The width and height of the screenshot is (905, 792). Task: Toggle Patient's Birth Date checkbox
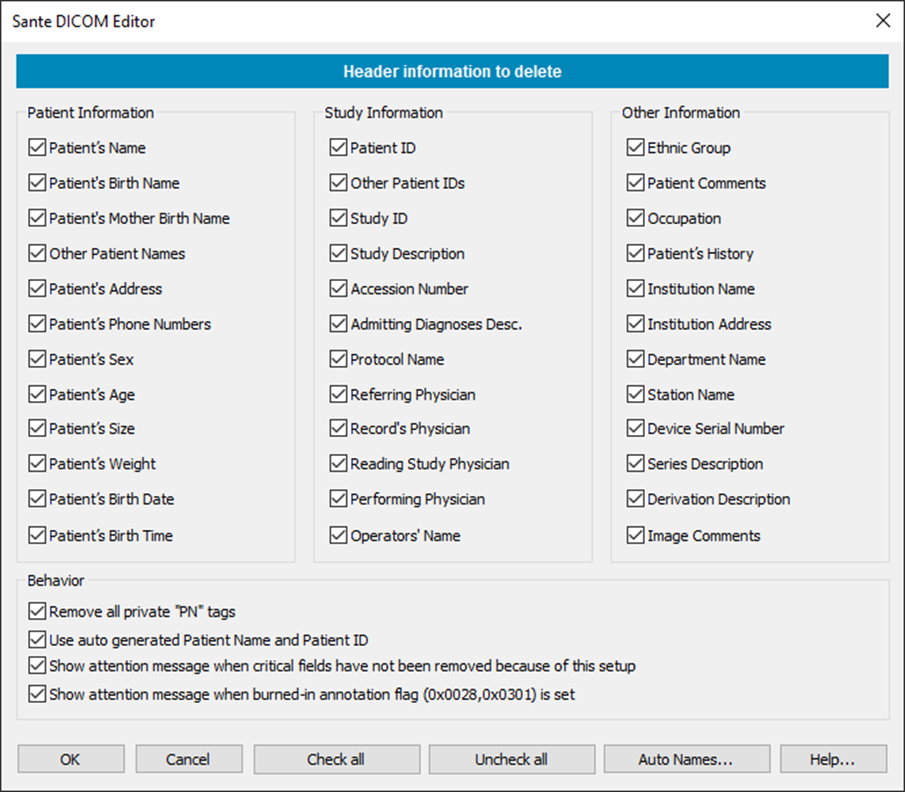point(38,499)
